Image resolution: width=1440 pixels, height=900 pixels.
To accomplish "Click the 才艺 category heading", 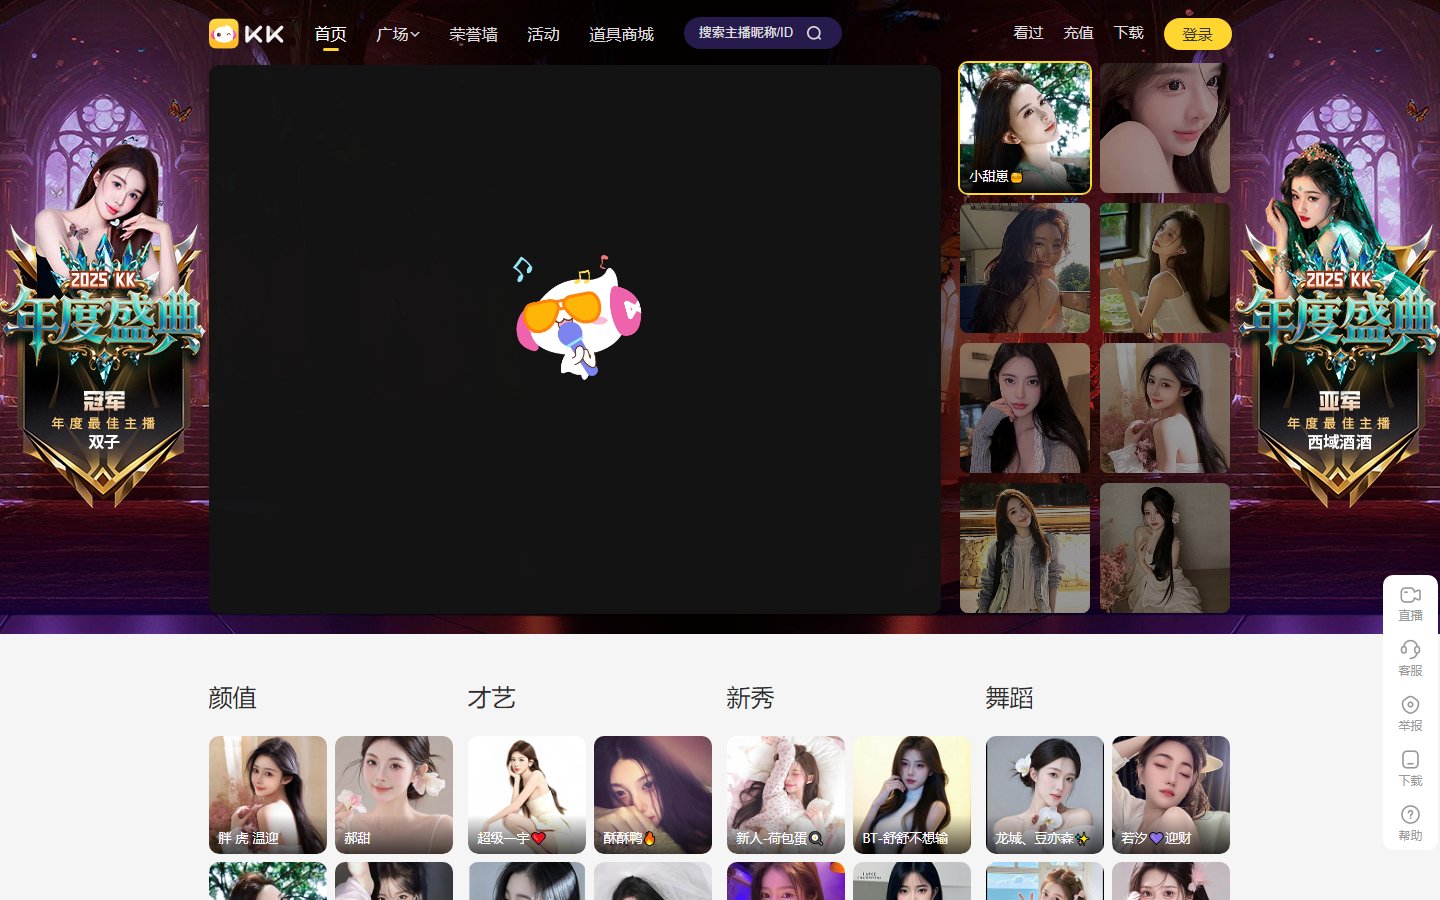I will [x=491, y=698].
